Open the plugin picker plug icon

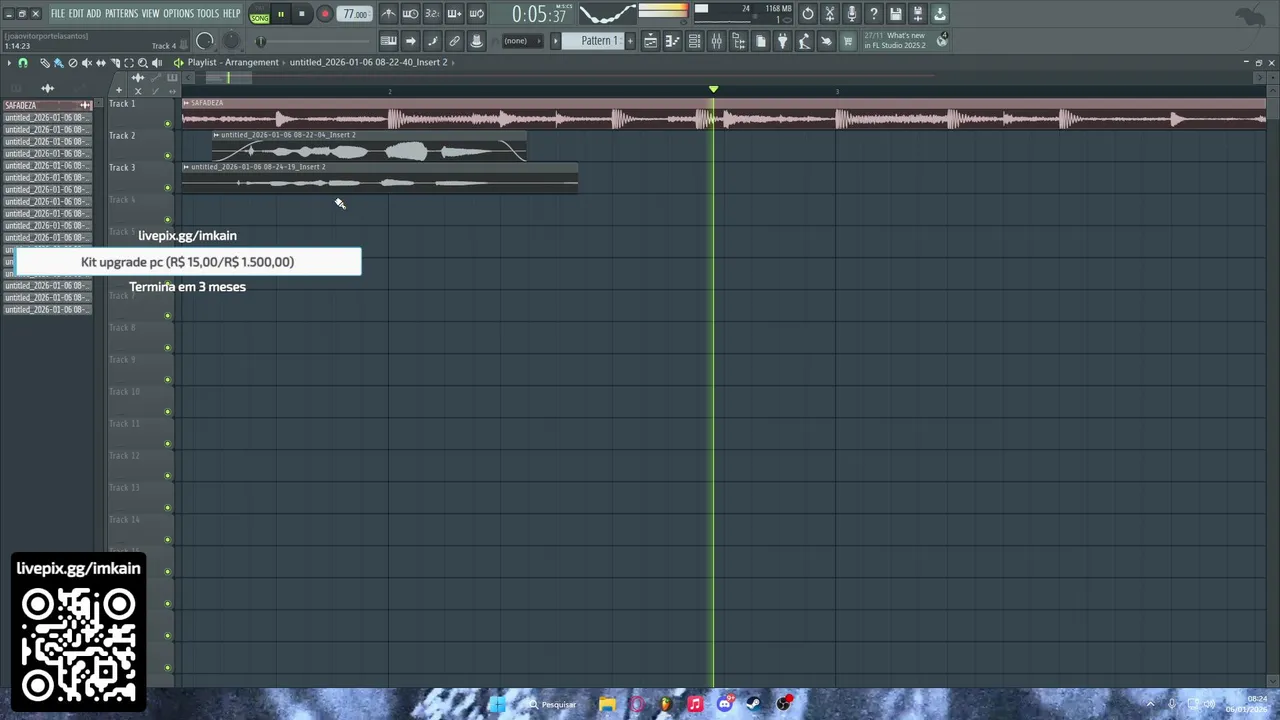[x=782, y=41]
